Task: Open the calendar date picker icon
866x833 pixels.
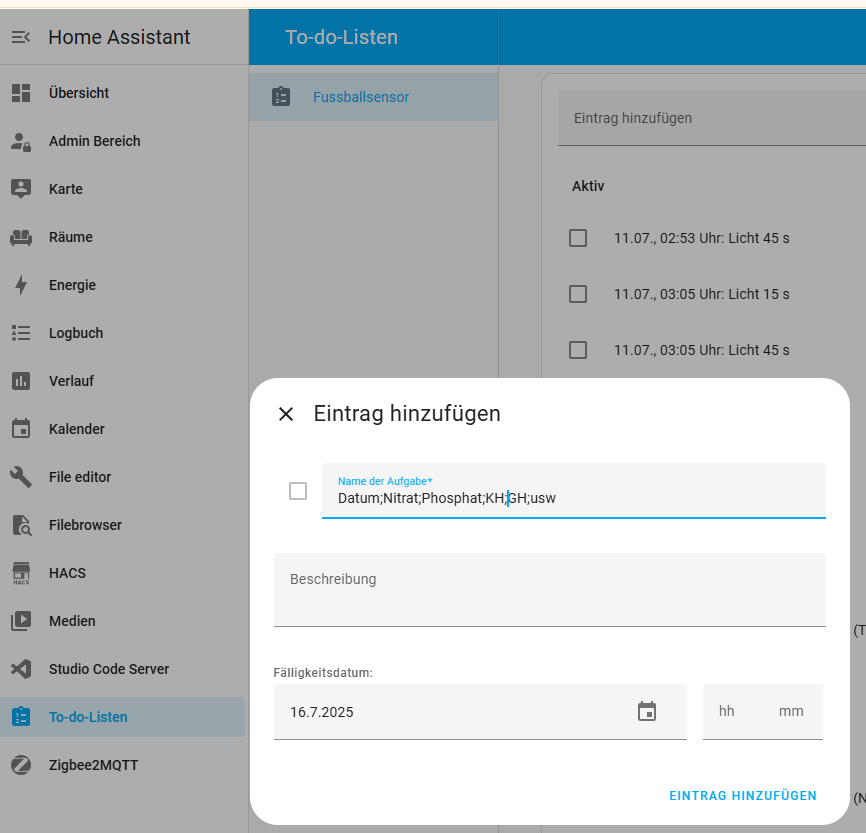Action: 647,712
